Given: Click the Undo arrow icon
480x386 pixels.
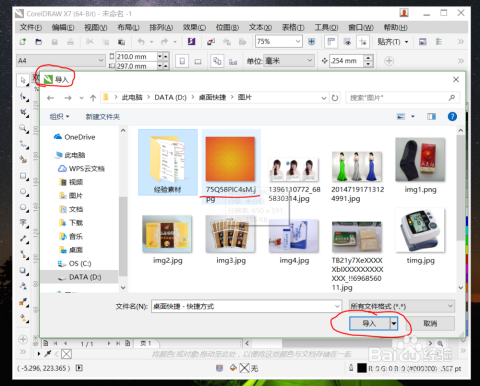Looking at the screenshot, I should pos(141,42).
